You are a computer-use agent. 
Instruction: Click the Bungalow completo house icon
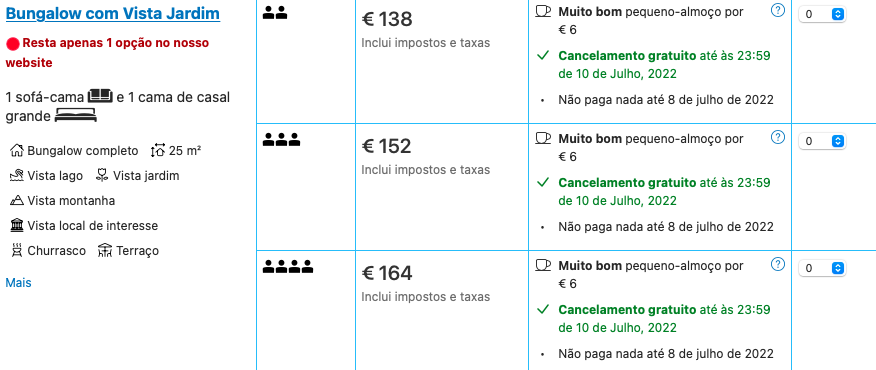coord(17,150)
